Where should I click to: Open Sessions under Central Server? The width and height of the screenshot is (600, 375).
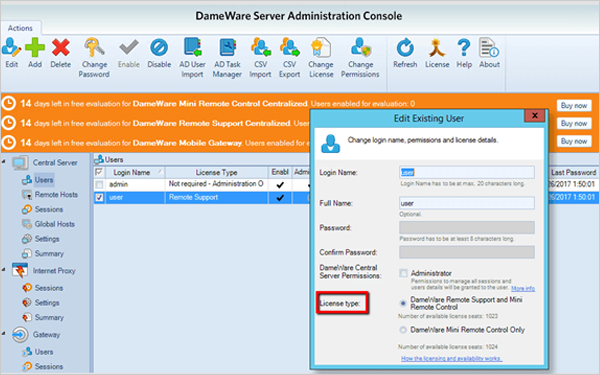pos(42,209)
